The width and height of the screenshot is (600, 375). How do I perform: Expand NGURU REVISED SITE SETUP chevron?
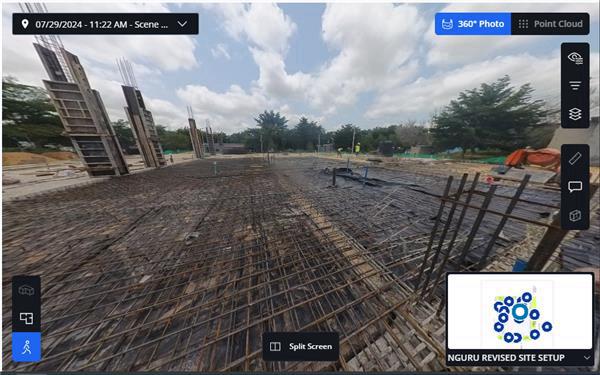tap(587, 357)
